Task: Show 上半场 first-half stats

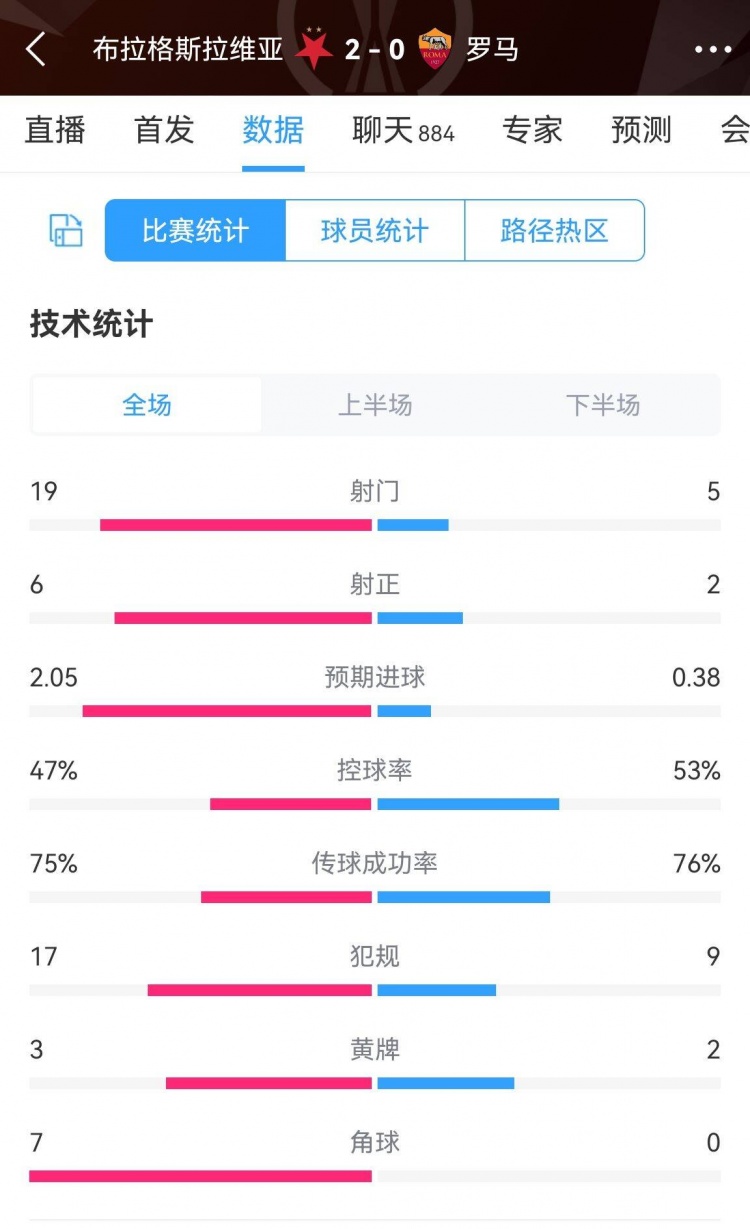Action: click(375, 405)
